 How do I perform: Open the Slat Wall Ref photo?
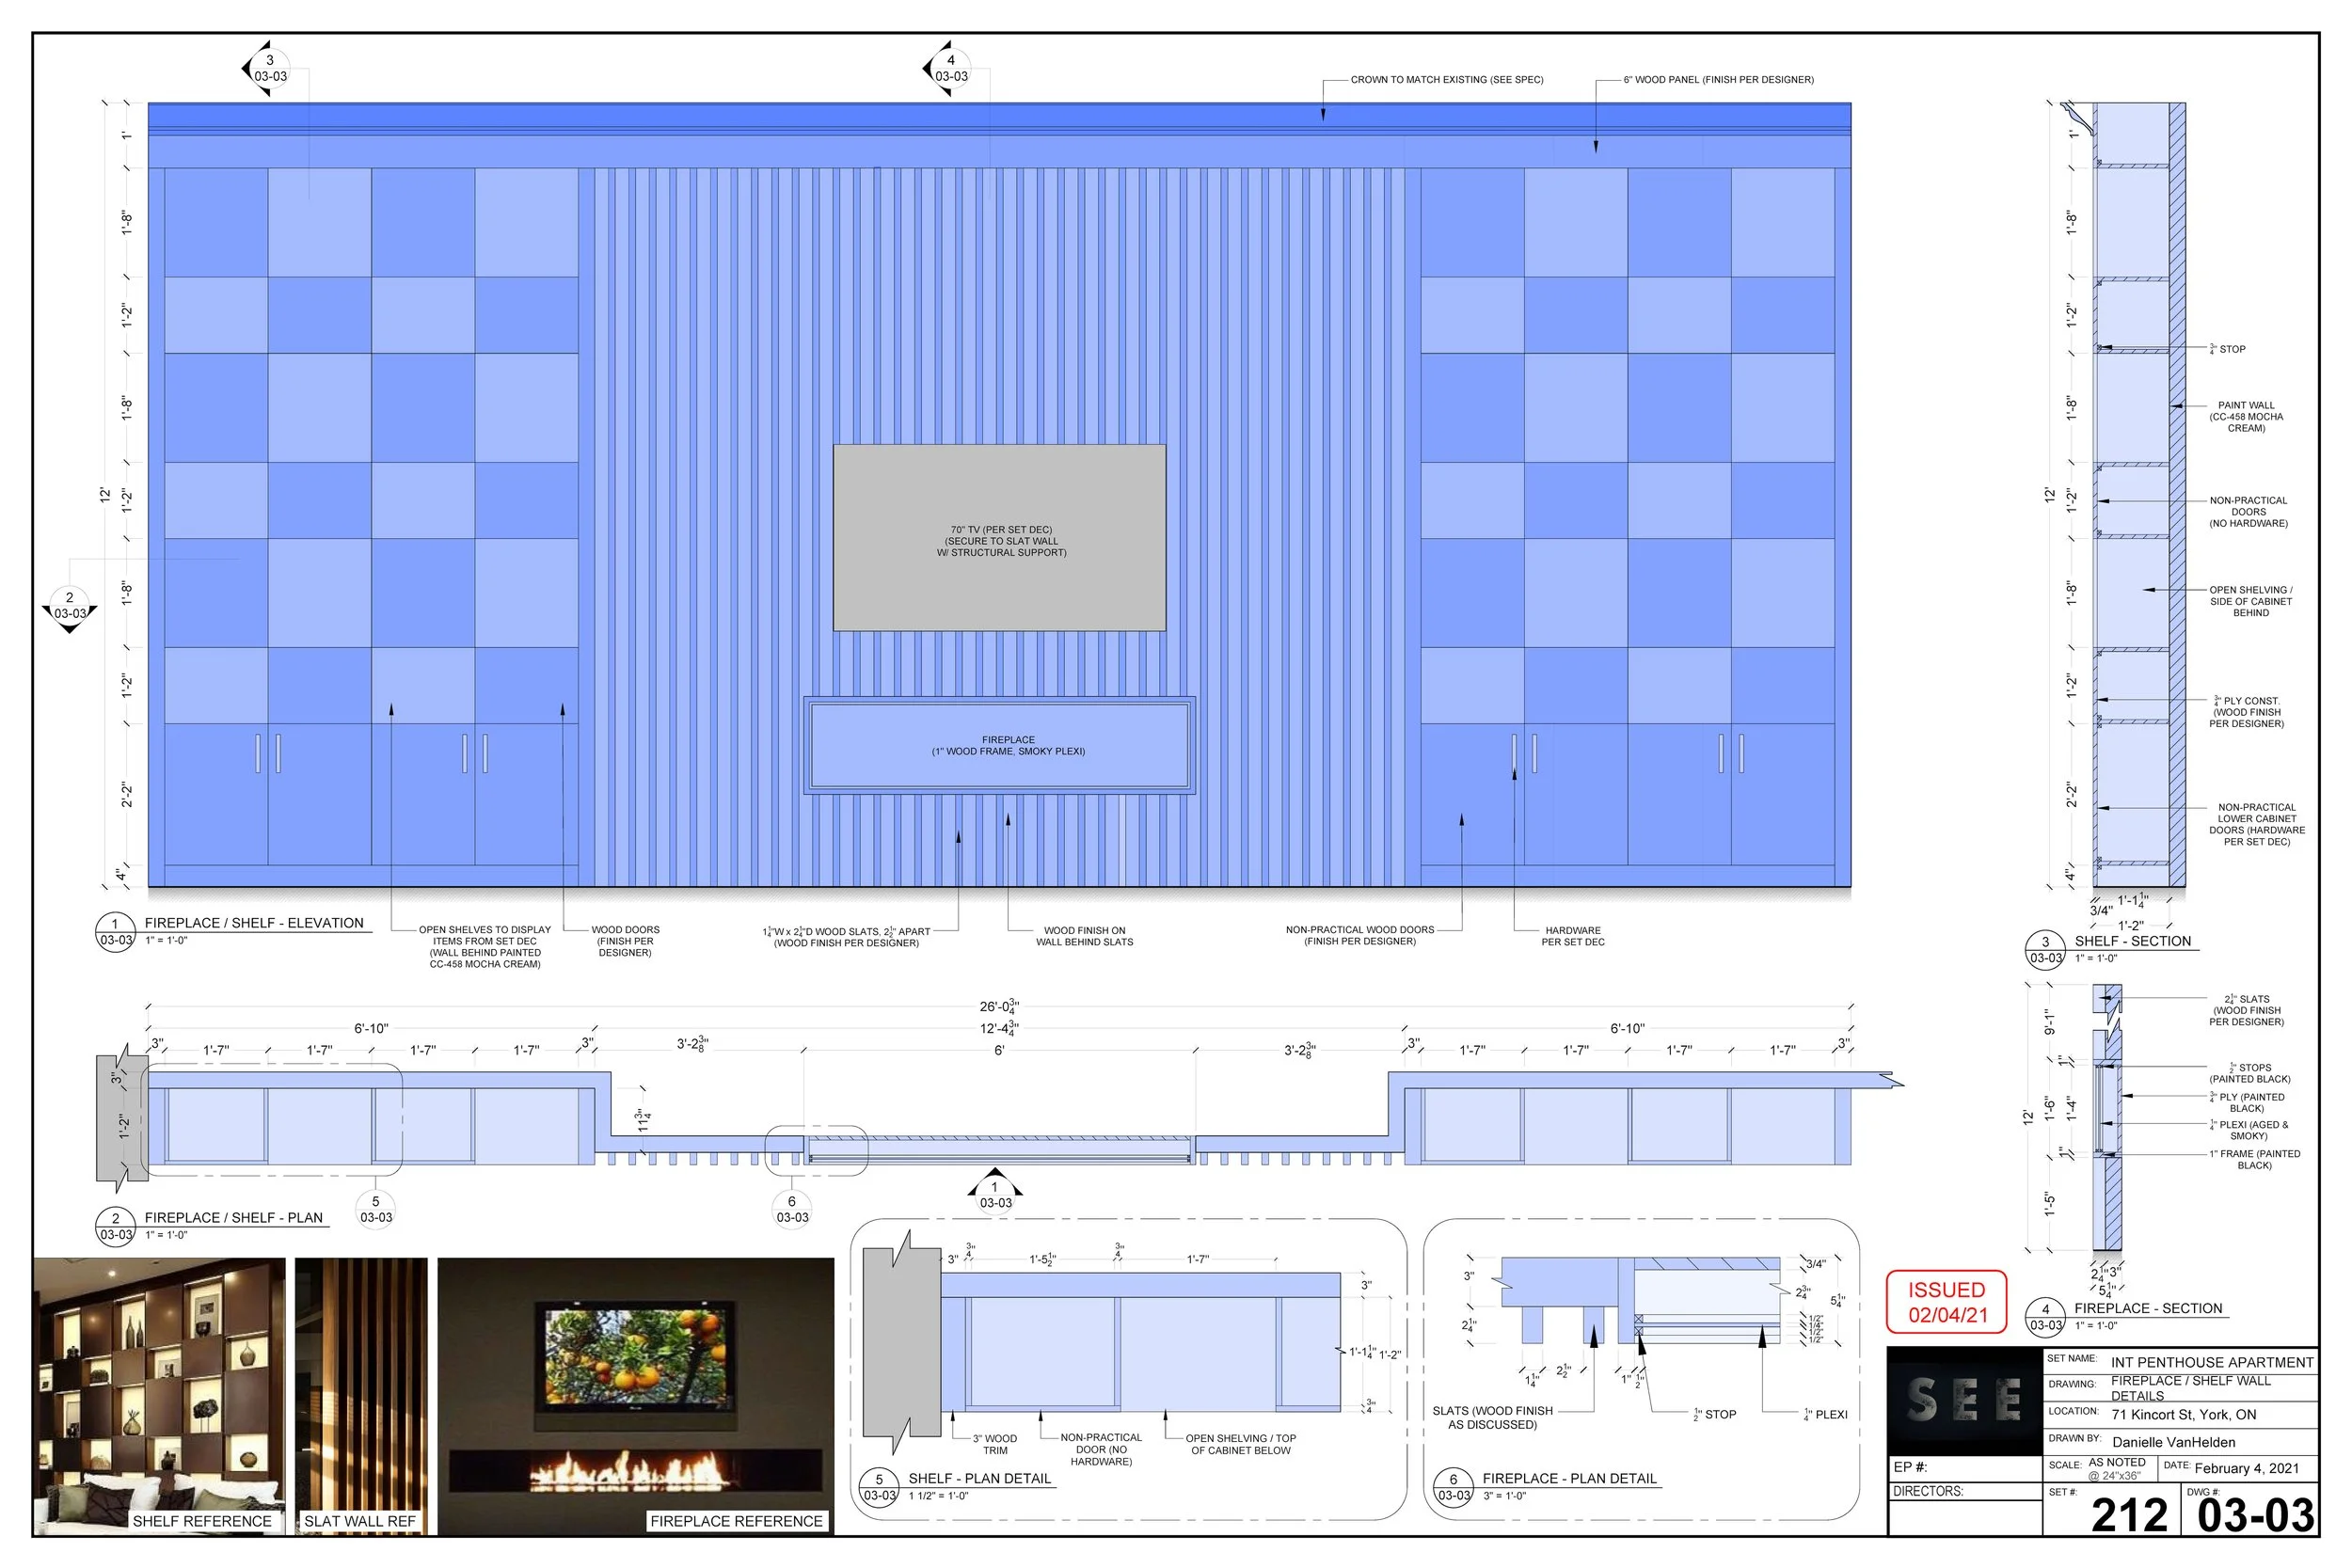tap(361, 1390)
